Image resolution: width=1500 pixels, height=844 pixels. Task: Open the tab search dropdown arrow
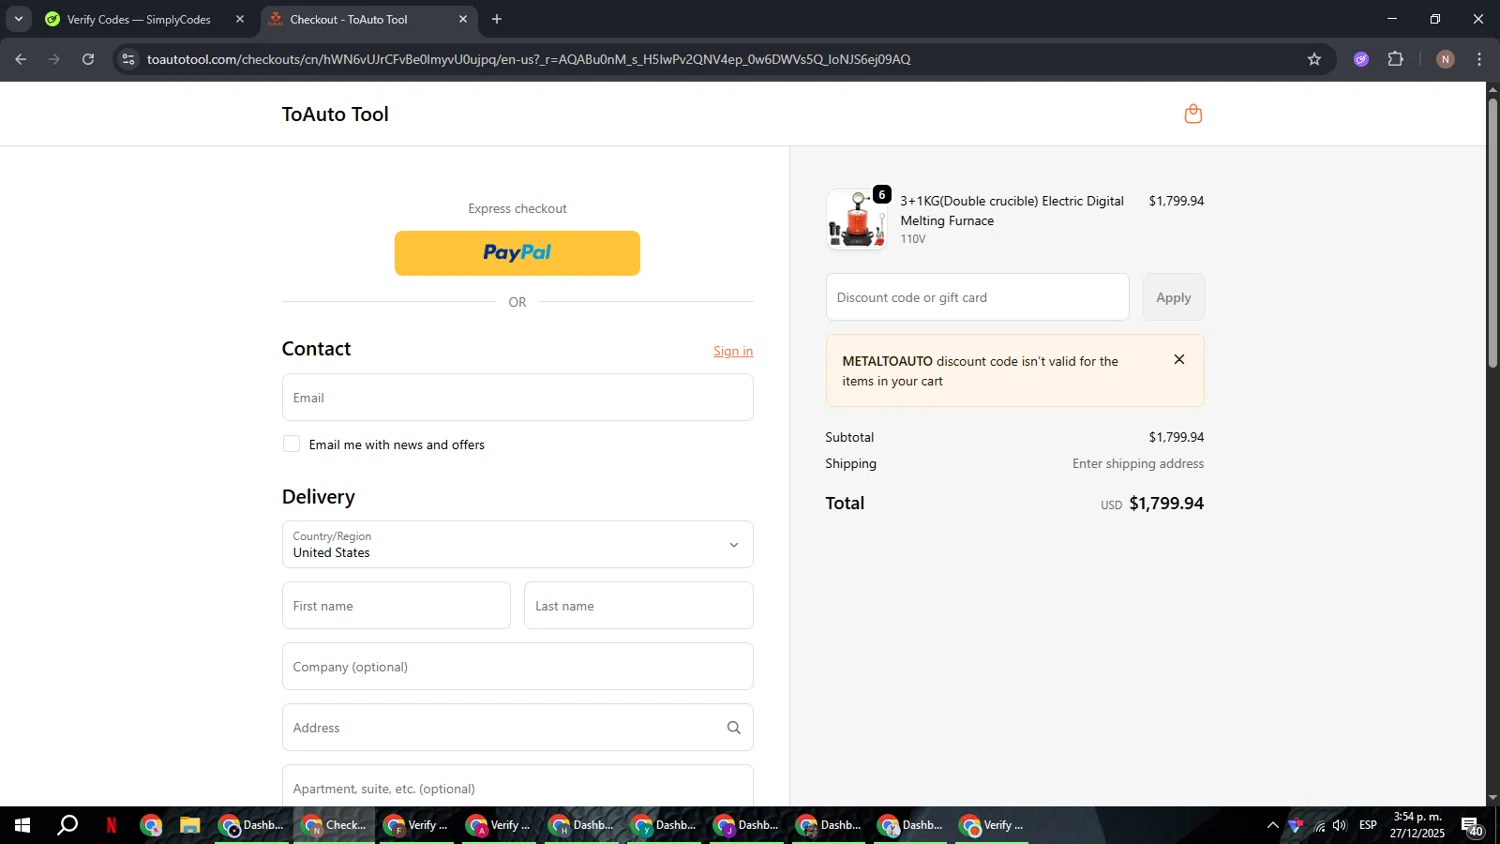(18, 19)
